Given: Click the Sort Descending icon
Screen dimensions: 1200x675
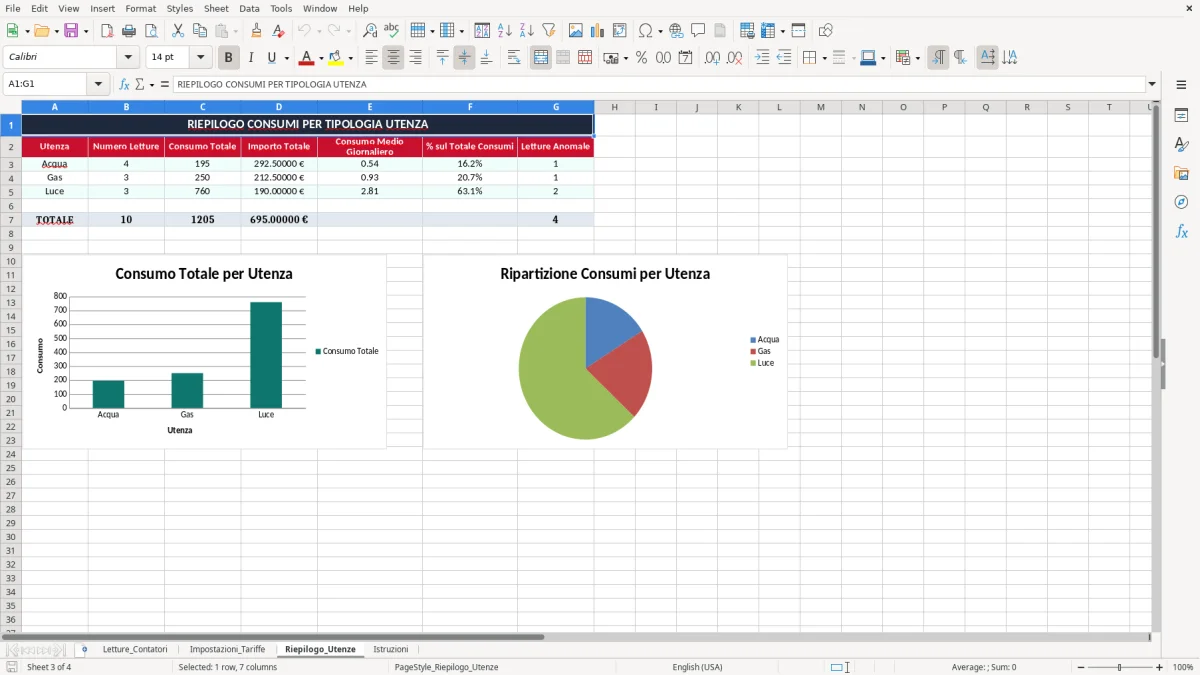Looking at the screenshot, I should tap(527, 31).
